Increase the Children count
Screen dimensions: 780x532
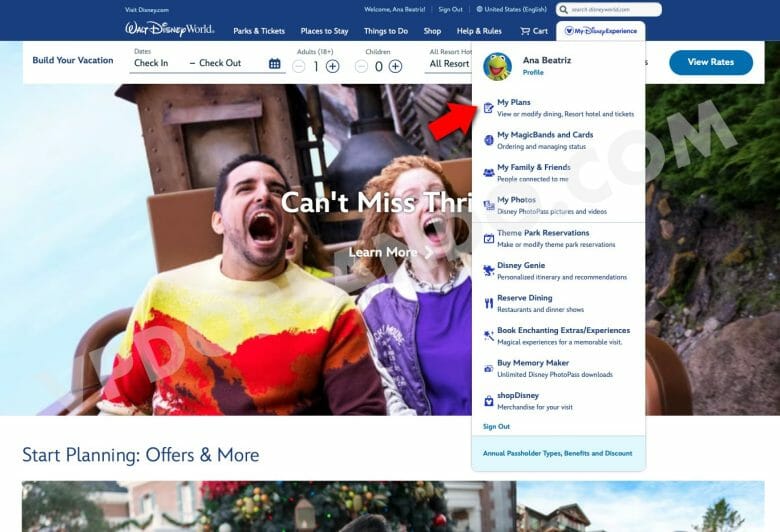[395, 66]
